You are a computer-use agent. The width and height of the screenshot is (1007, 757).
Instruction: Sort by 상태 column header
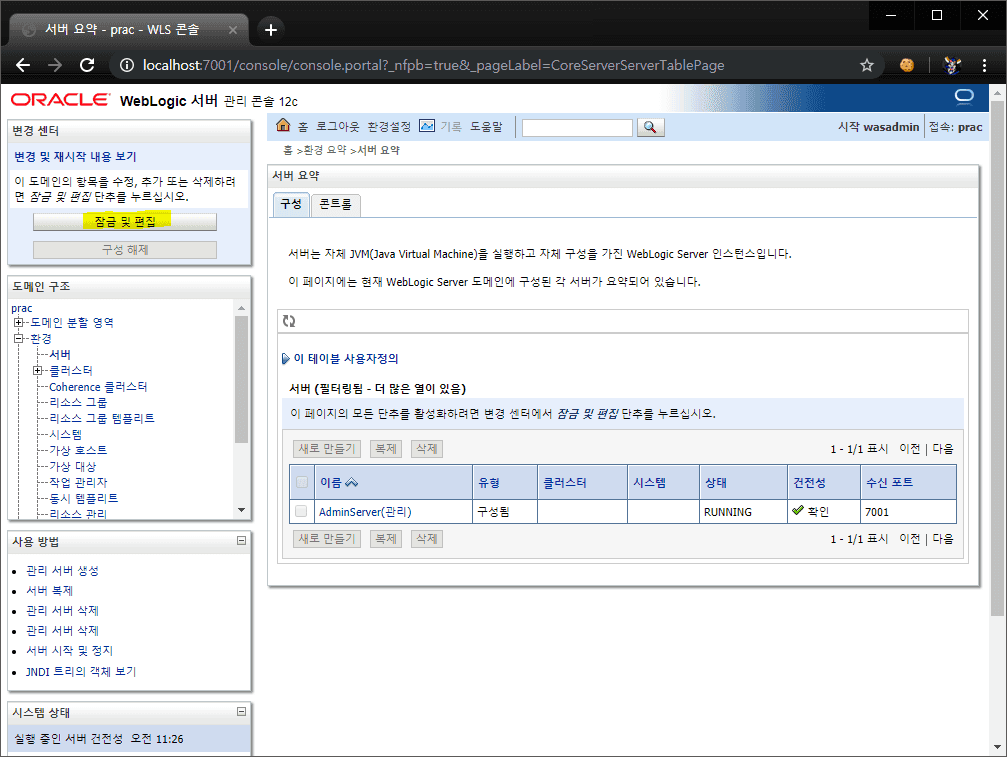tap(715, 482)
